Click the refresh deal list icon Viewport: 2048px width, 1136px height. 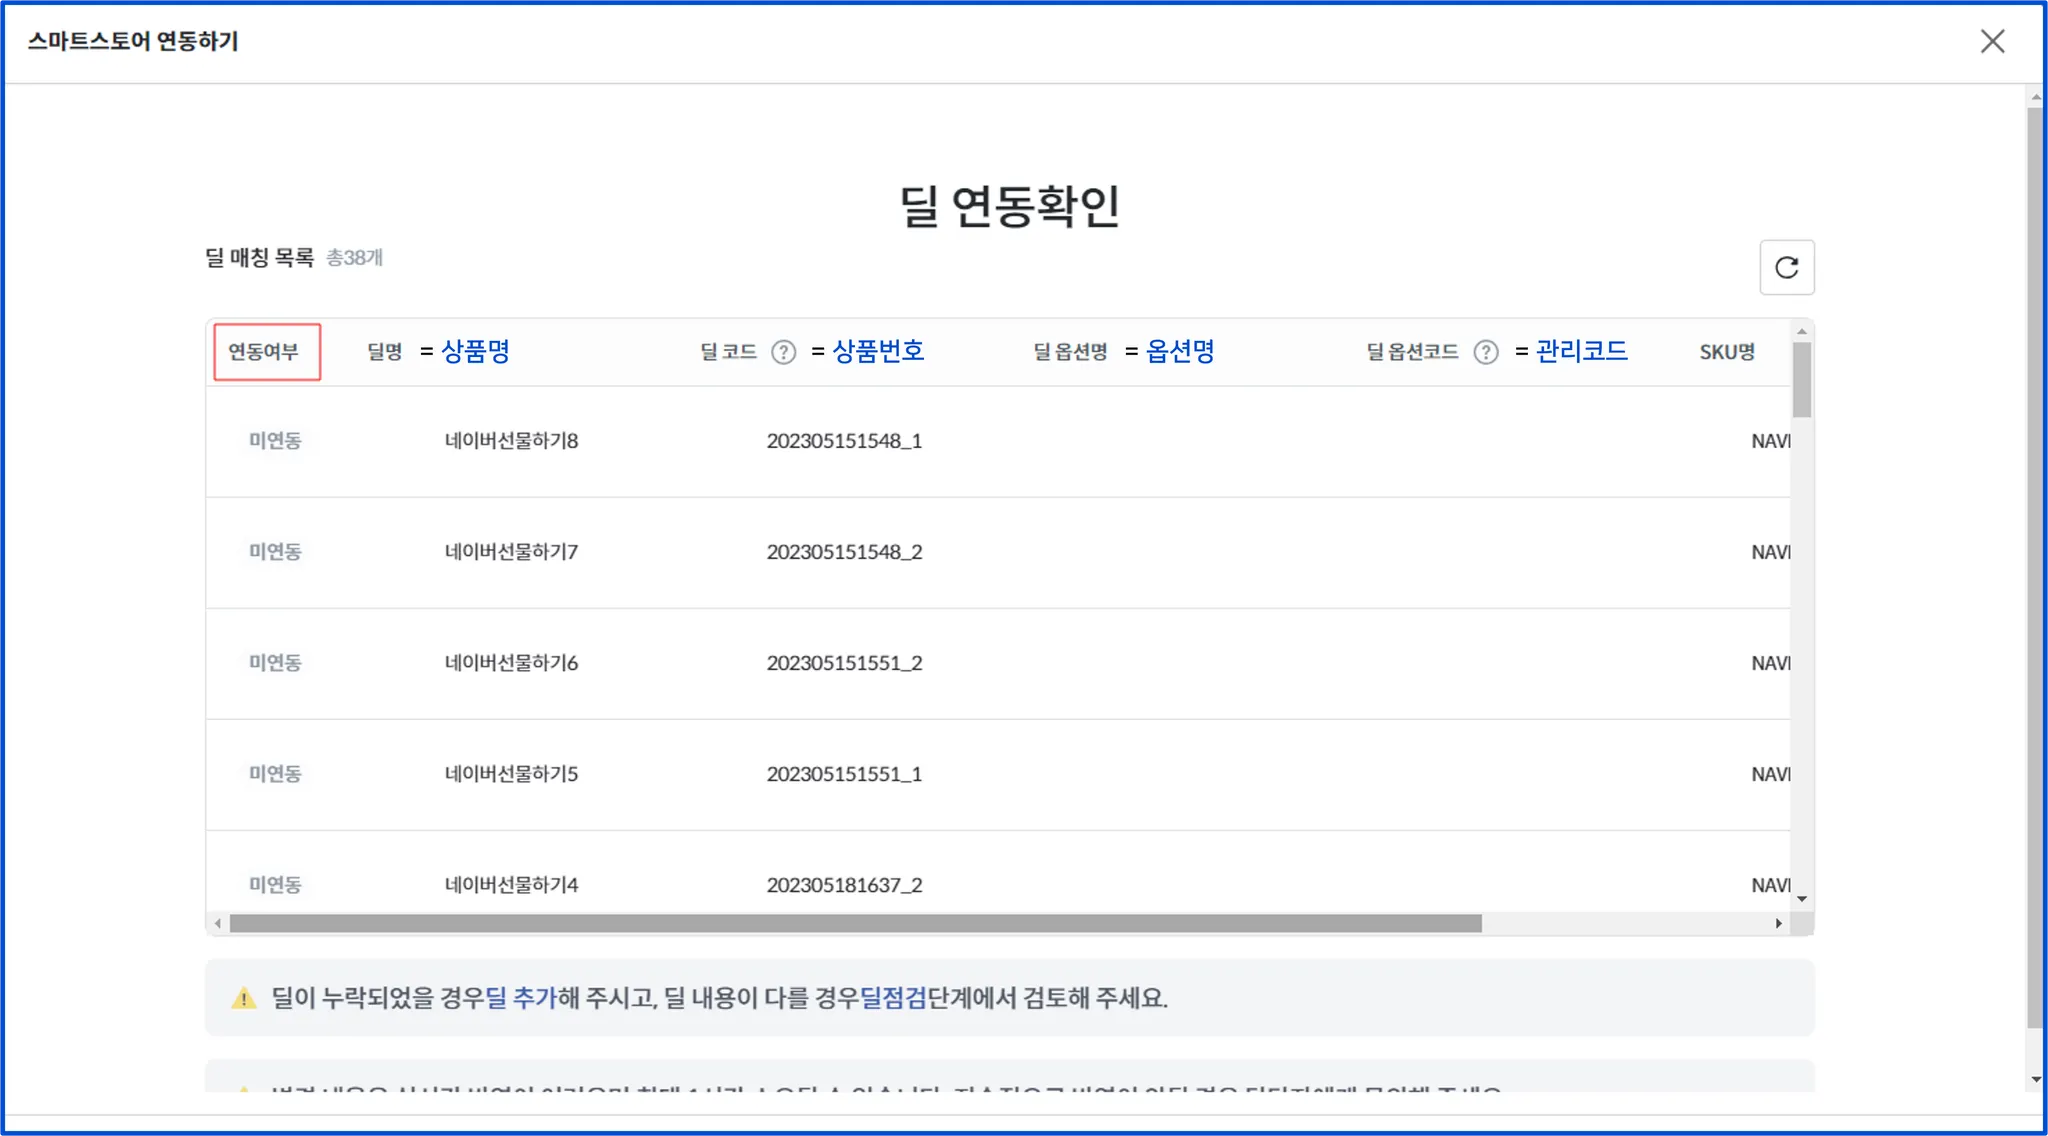click(x=1786, y=267)
